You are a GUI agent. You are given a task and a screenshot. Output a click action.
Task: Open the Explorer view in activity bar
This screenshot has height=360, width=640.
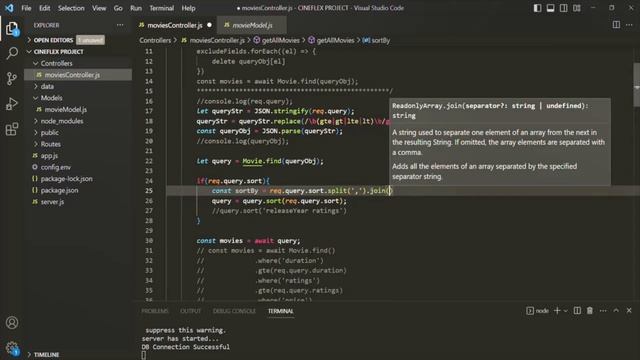tap(12, 29)
